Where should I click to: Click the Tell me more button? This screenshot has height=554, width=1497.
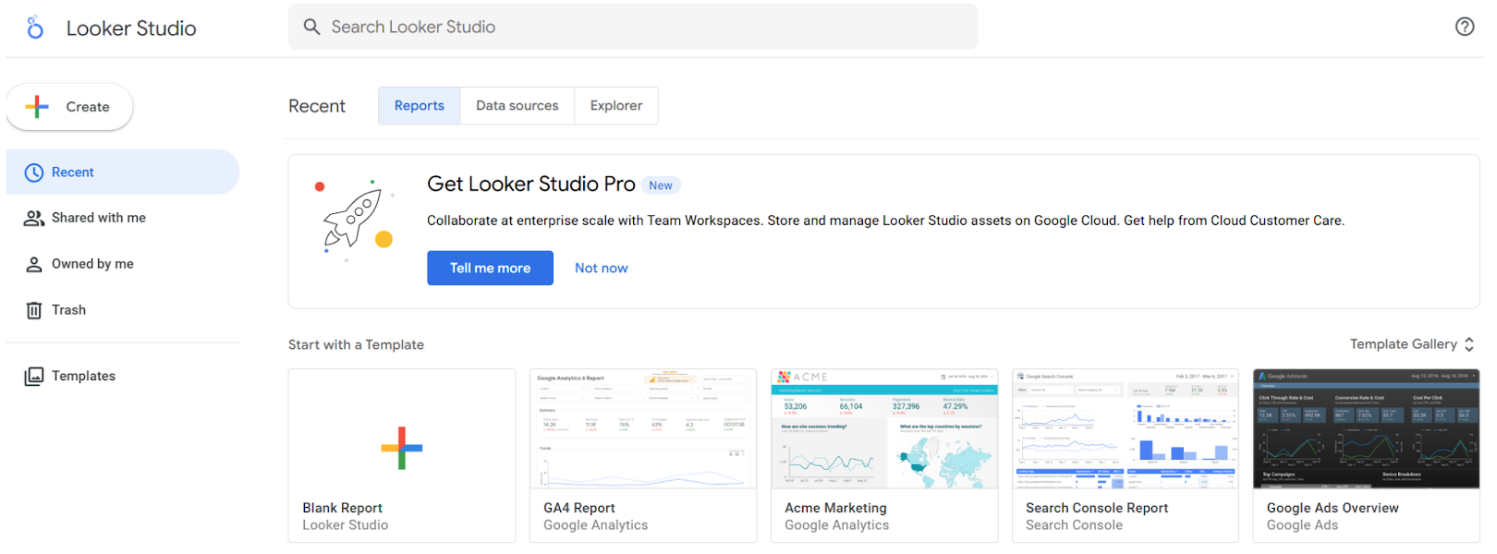(x=490, y=268)
